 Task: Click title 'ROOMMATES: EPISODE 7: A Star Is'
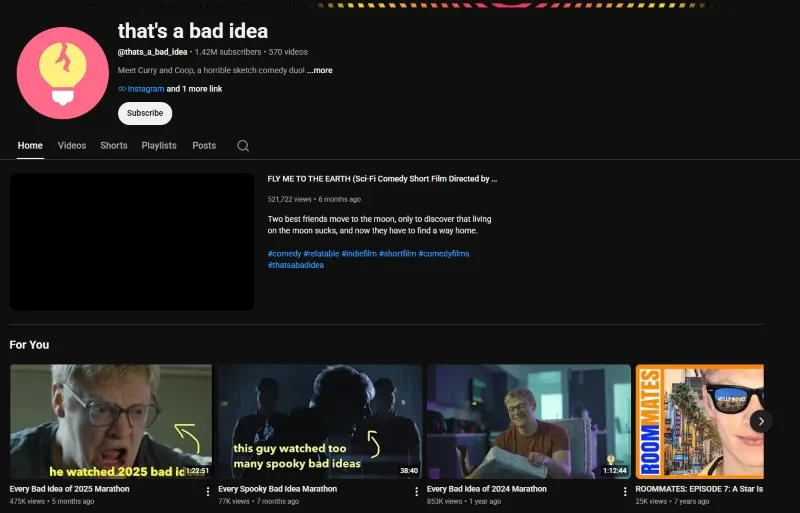coord(699,489)
